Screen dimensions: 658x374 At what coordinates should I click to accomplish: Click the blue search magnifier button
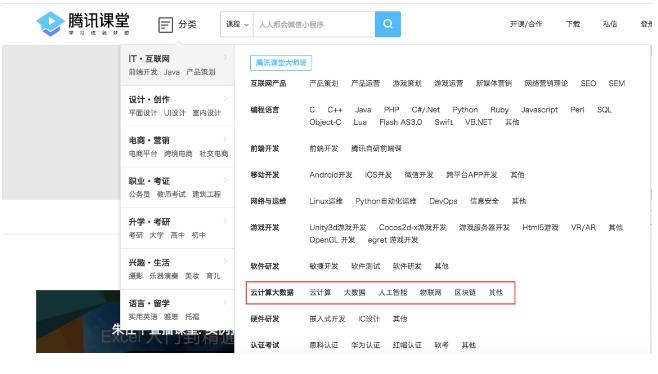[x=388, y=24]
